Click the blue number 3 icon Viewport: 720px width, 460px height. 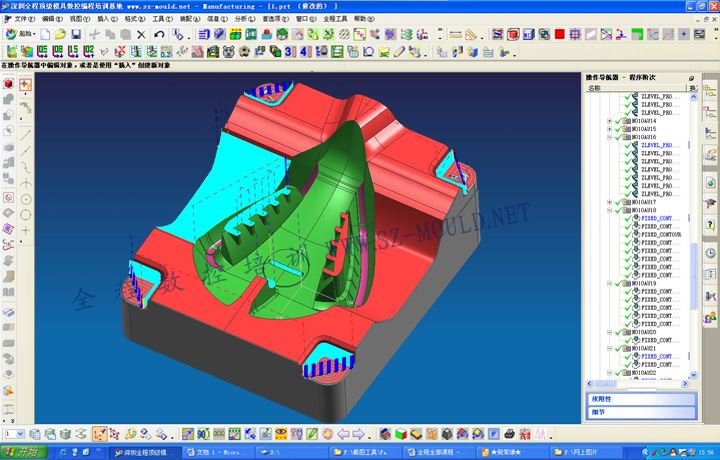(x=290, y=51)
